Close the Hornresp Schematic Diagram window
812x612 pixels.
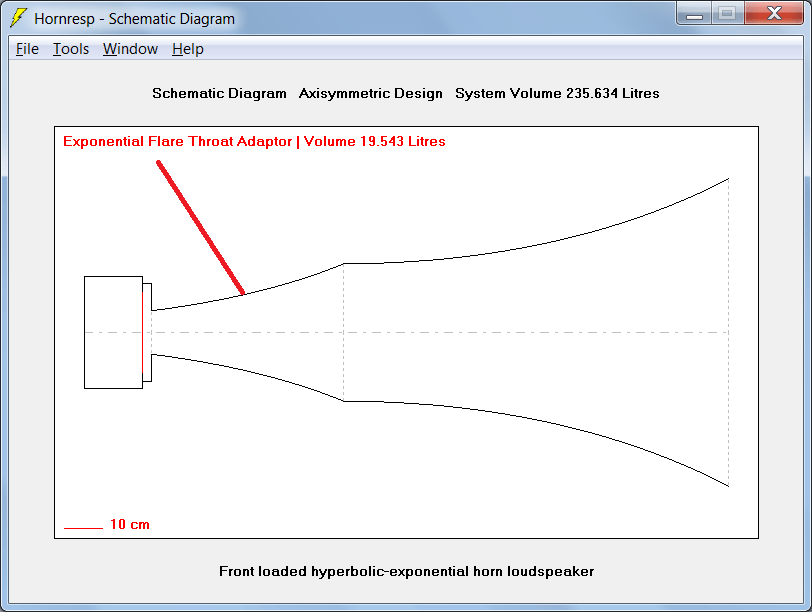pyautogui.click(x=774, y=13)
